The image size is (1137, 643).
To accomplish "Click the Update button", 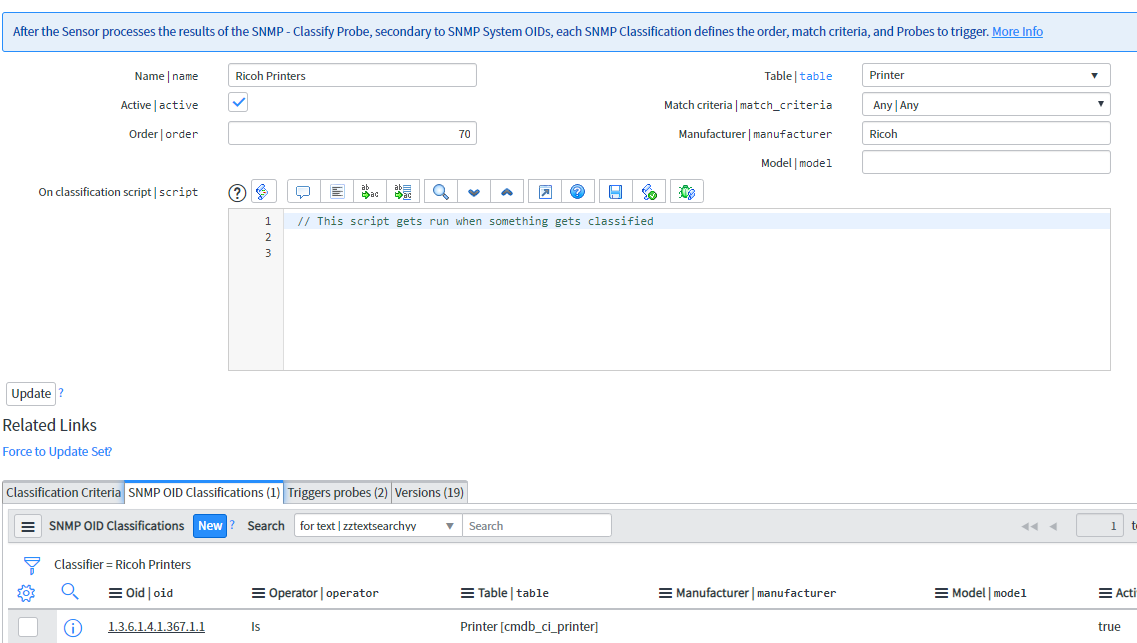I will click(x=31, y=394).
